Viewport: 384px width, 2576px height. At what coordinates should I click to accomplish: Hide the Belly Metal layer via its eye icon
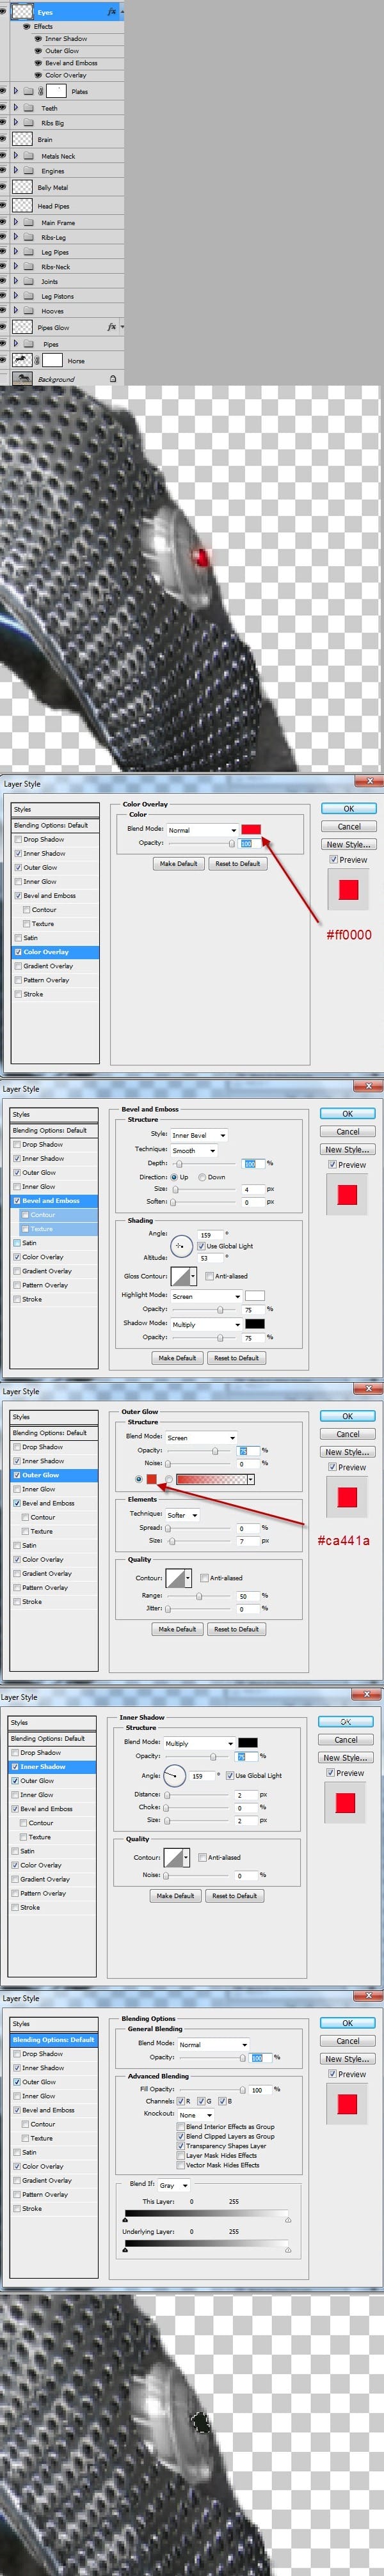[3, 187]
